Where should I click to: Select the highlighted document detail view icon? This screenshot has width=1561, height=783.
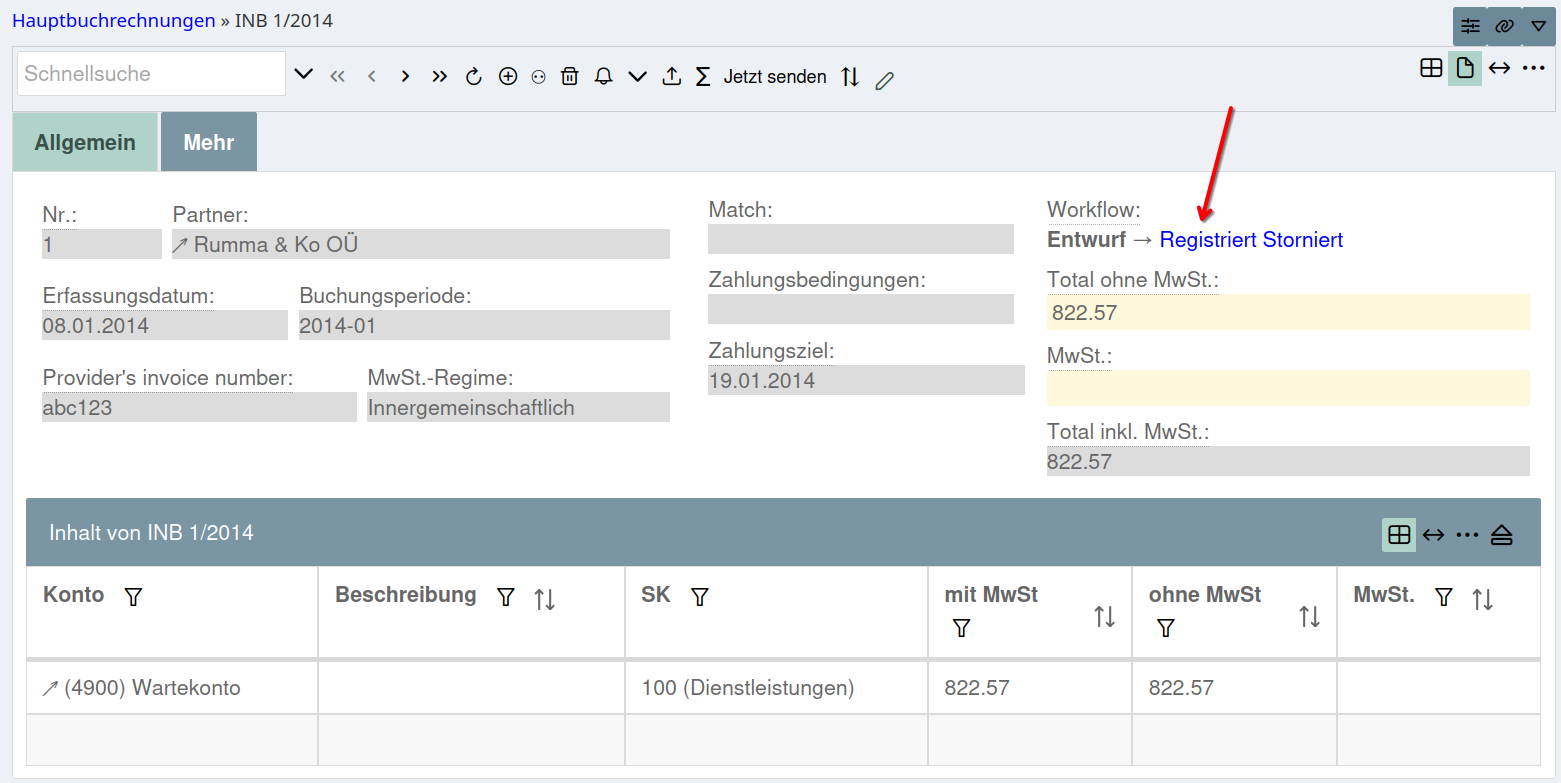[1465, 68]
